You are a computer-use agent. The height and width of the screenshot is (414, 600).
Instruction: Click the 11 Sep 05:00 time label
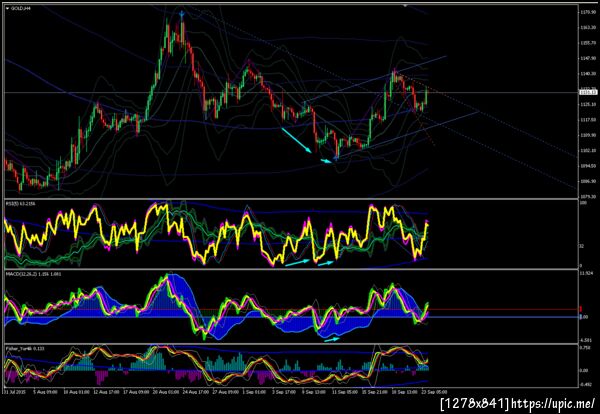pos(343,392)
